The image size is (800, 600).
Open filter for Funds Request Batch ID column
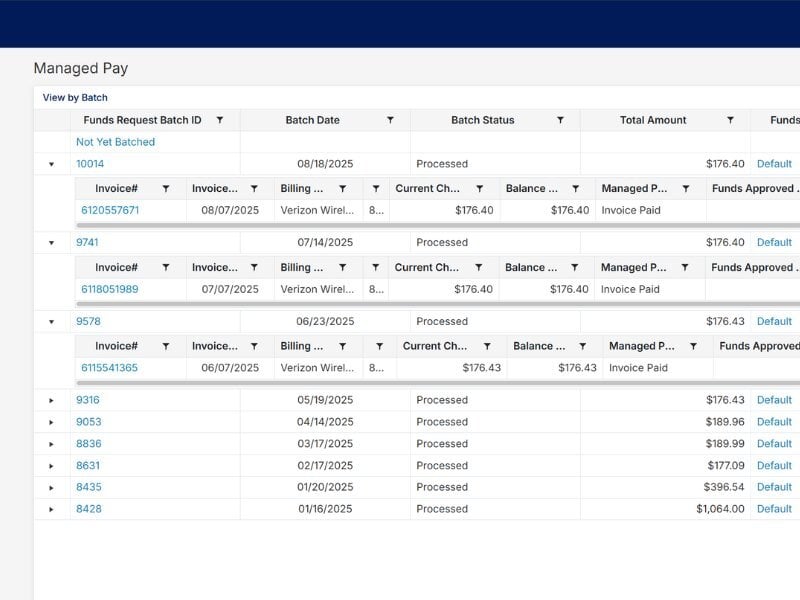[220, 120]
